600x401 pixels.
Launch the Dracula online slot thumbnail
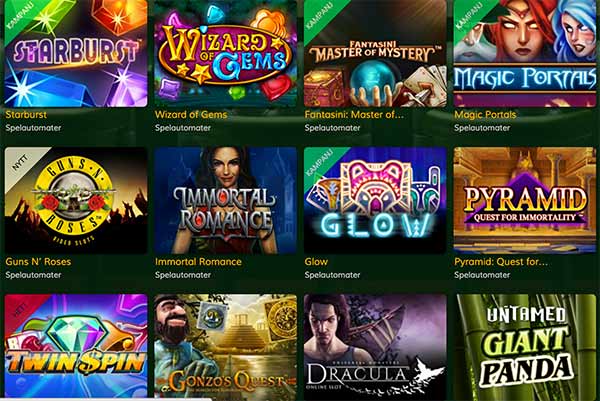375,346
